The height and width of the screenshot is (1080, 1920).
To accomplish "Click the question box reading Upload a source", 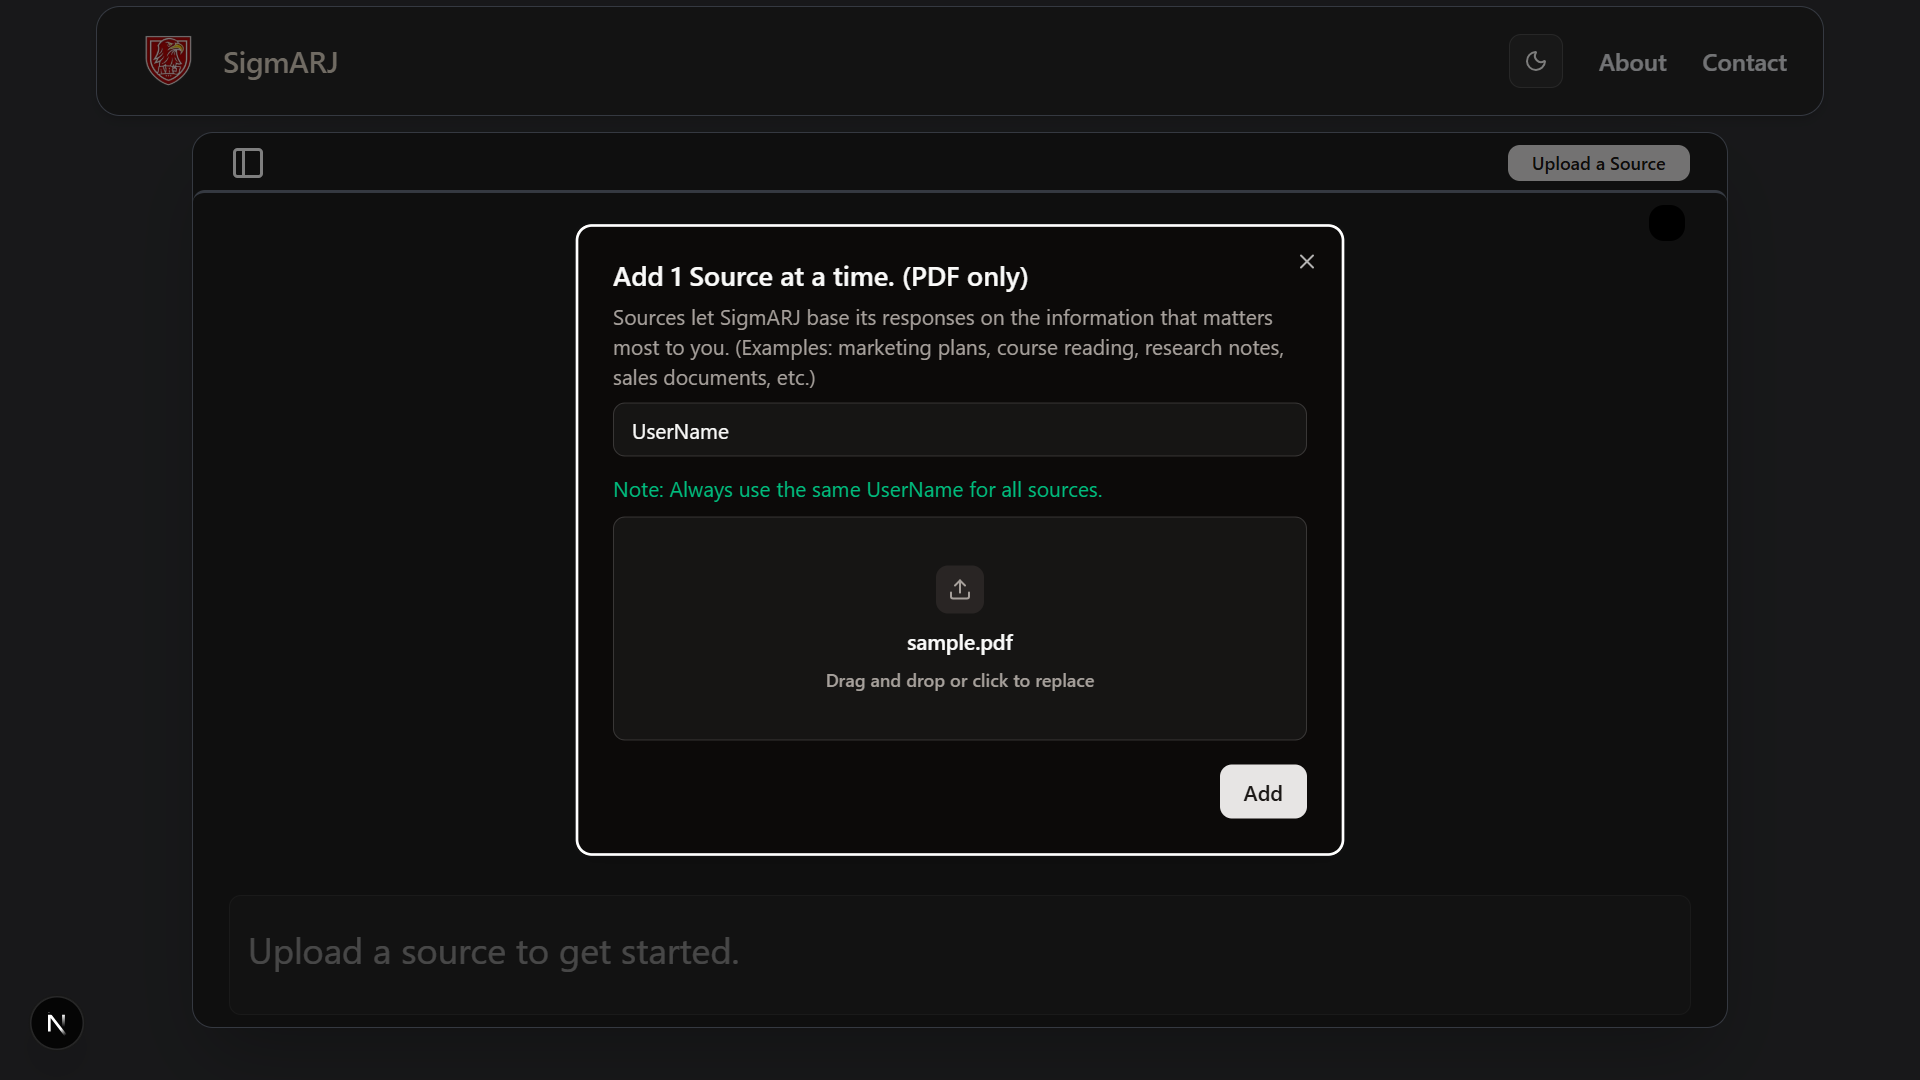I will (959, 953).
